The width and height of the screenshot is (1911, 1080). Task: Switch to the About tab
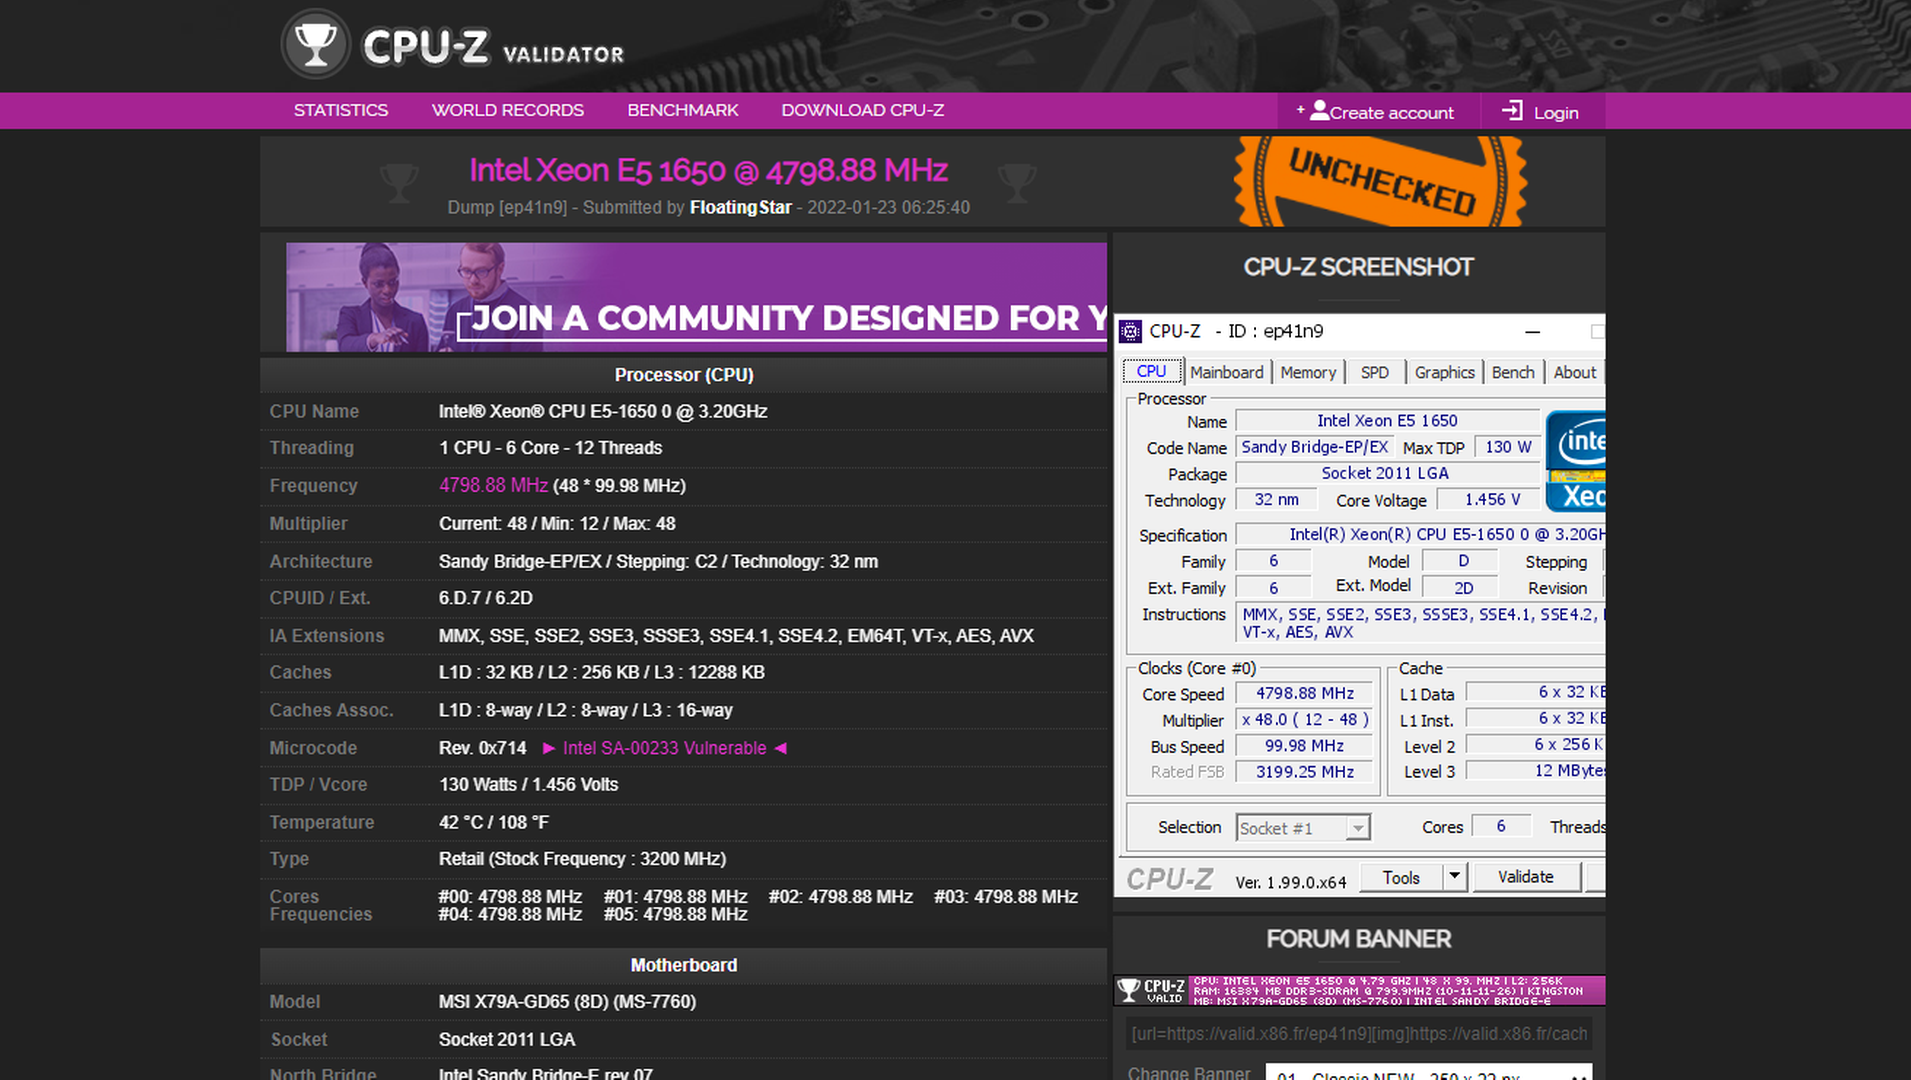(x=1574, y=372)
